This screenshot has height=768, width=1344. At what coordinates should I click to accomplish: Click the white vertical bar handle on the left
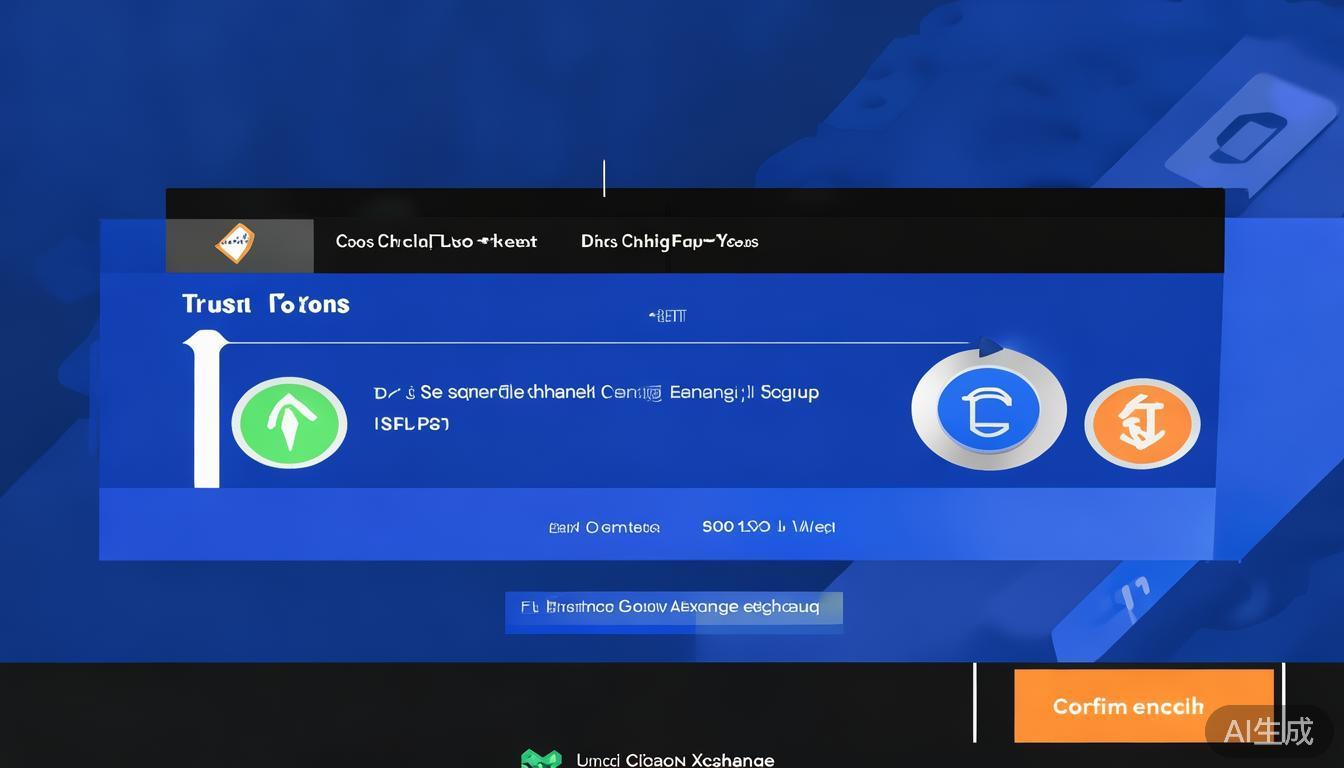[x=206, y=411]
